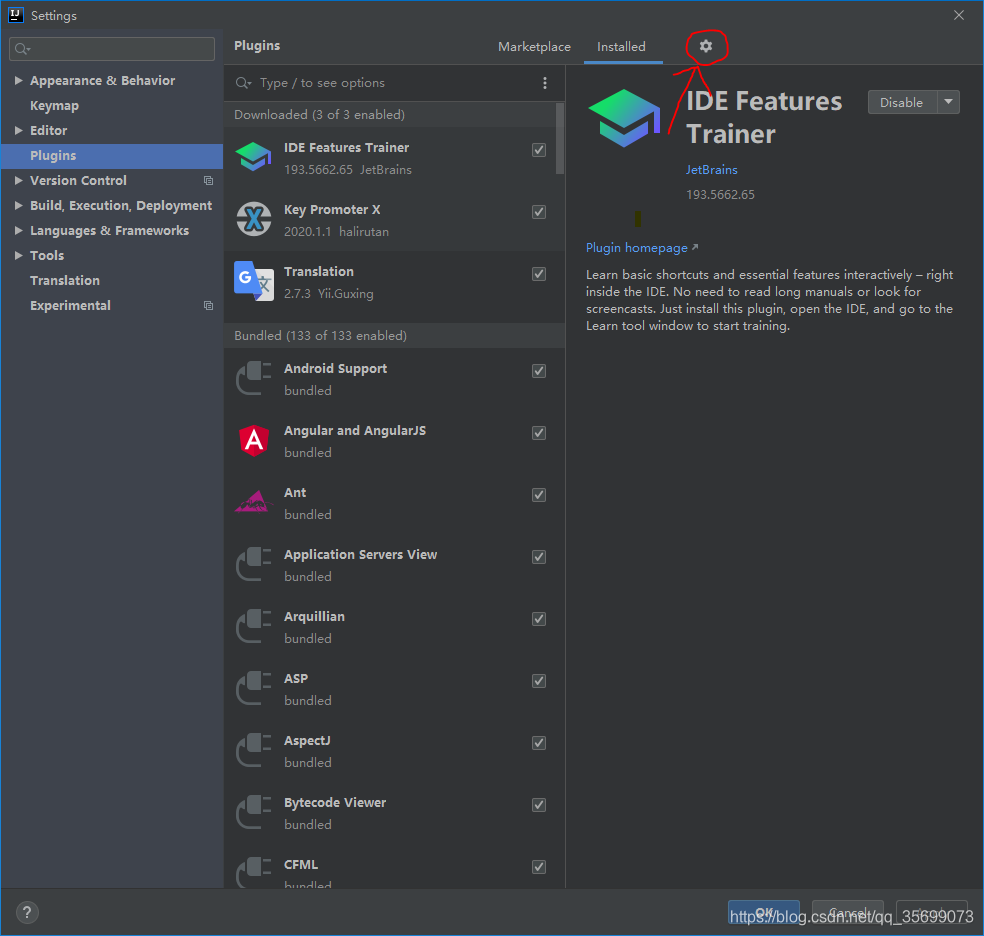The width and height of the screenshot is (984, 936).
Task: Click the ASP plug icon
Action: pos(254,688)
